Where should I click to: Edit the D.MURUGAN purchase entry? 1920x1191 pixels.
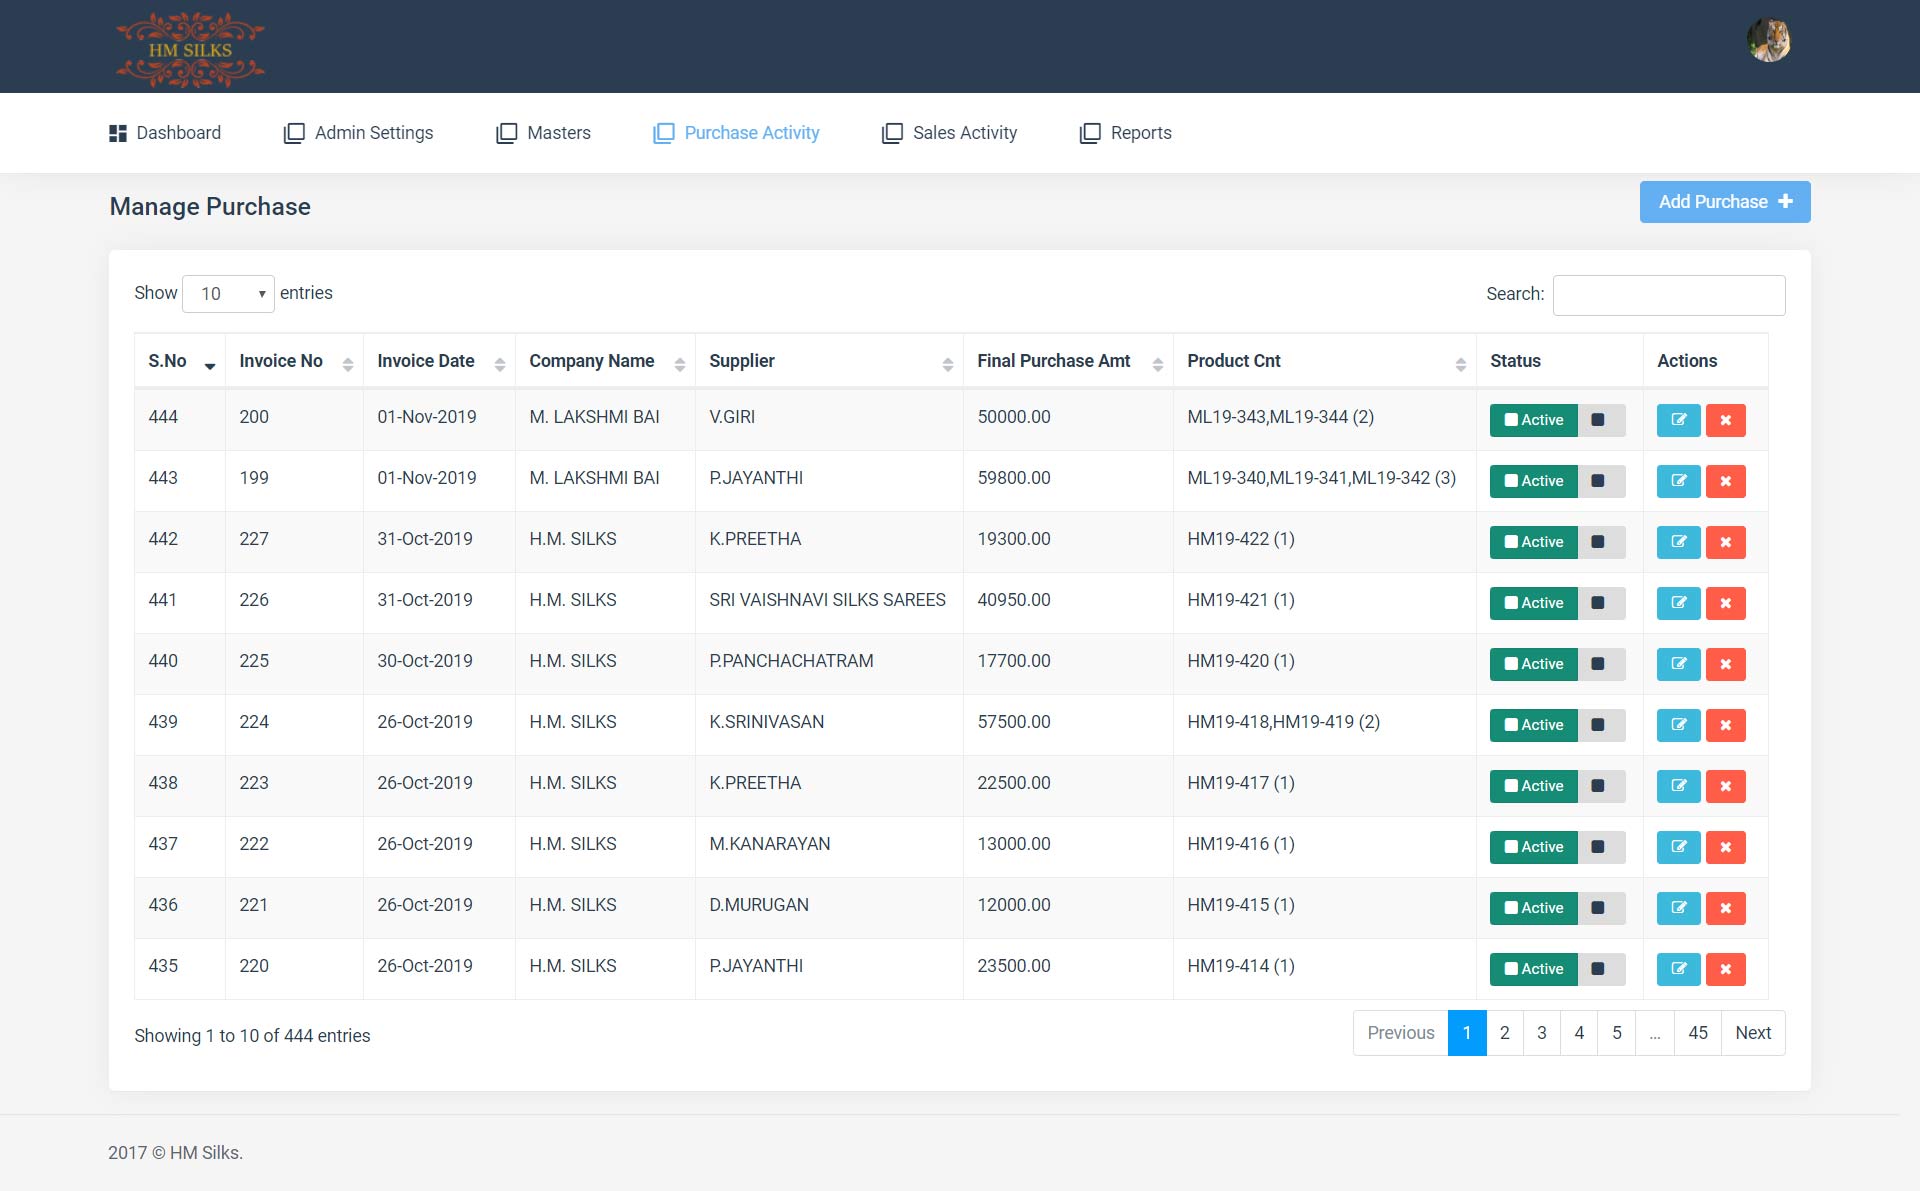[1678, 908]
